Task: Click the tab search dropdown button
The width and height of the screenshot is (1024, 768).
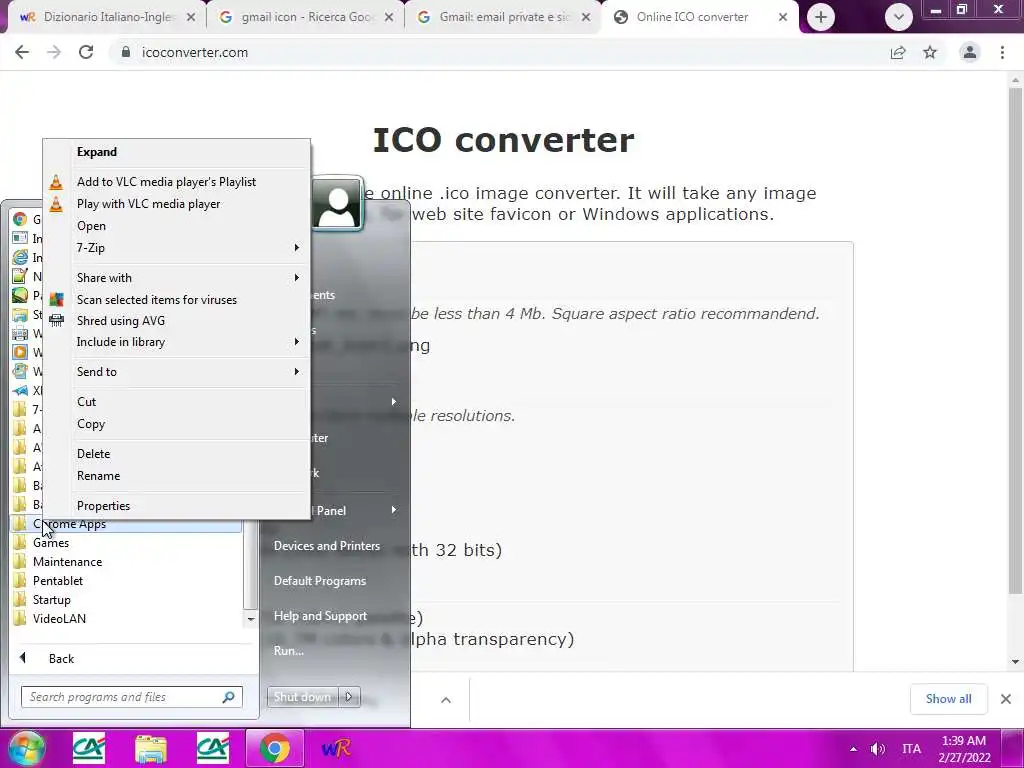Action: pyautogui.click(x=899, y=17)
